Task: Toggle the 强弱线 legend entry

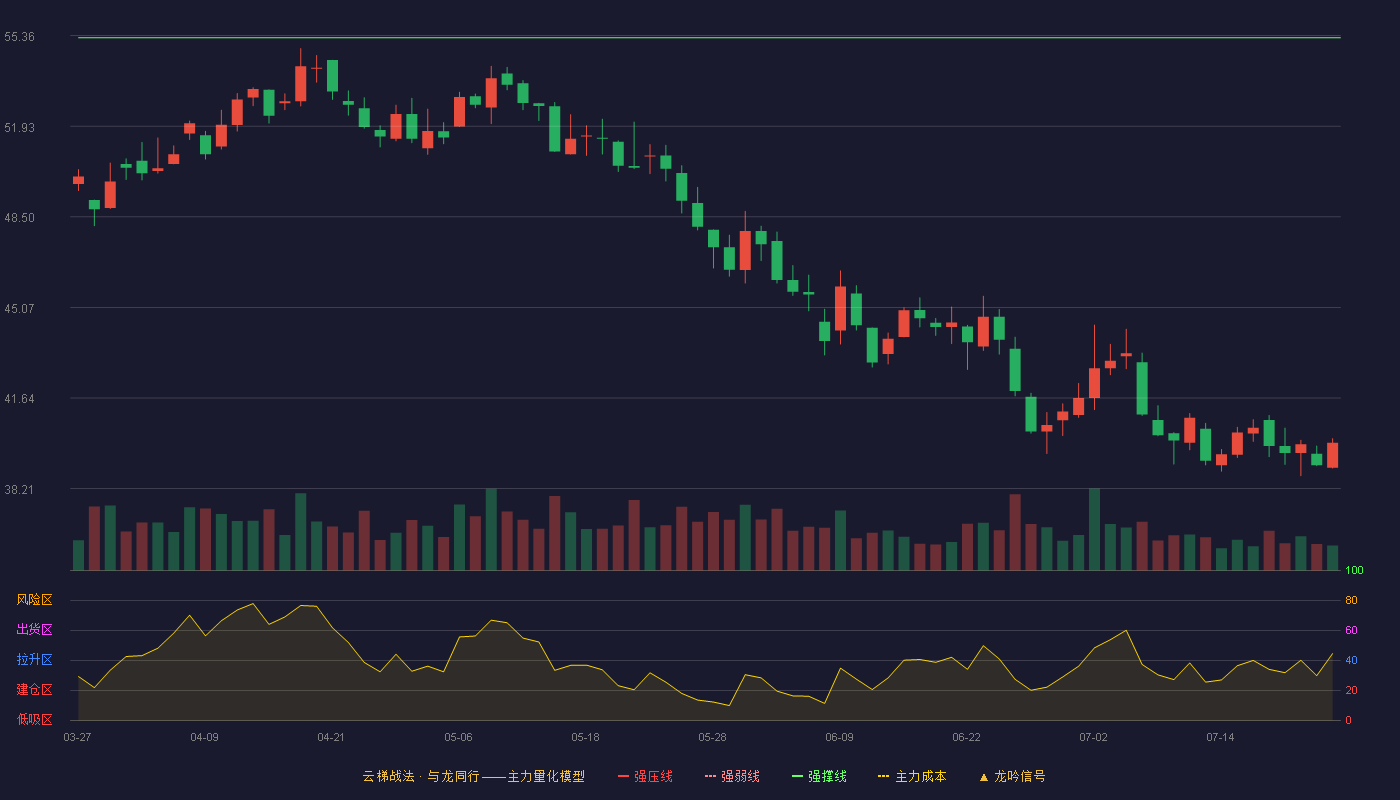Action: pyautogui.click(x=732, y=776)
